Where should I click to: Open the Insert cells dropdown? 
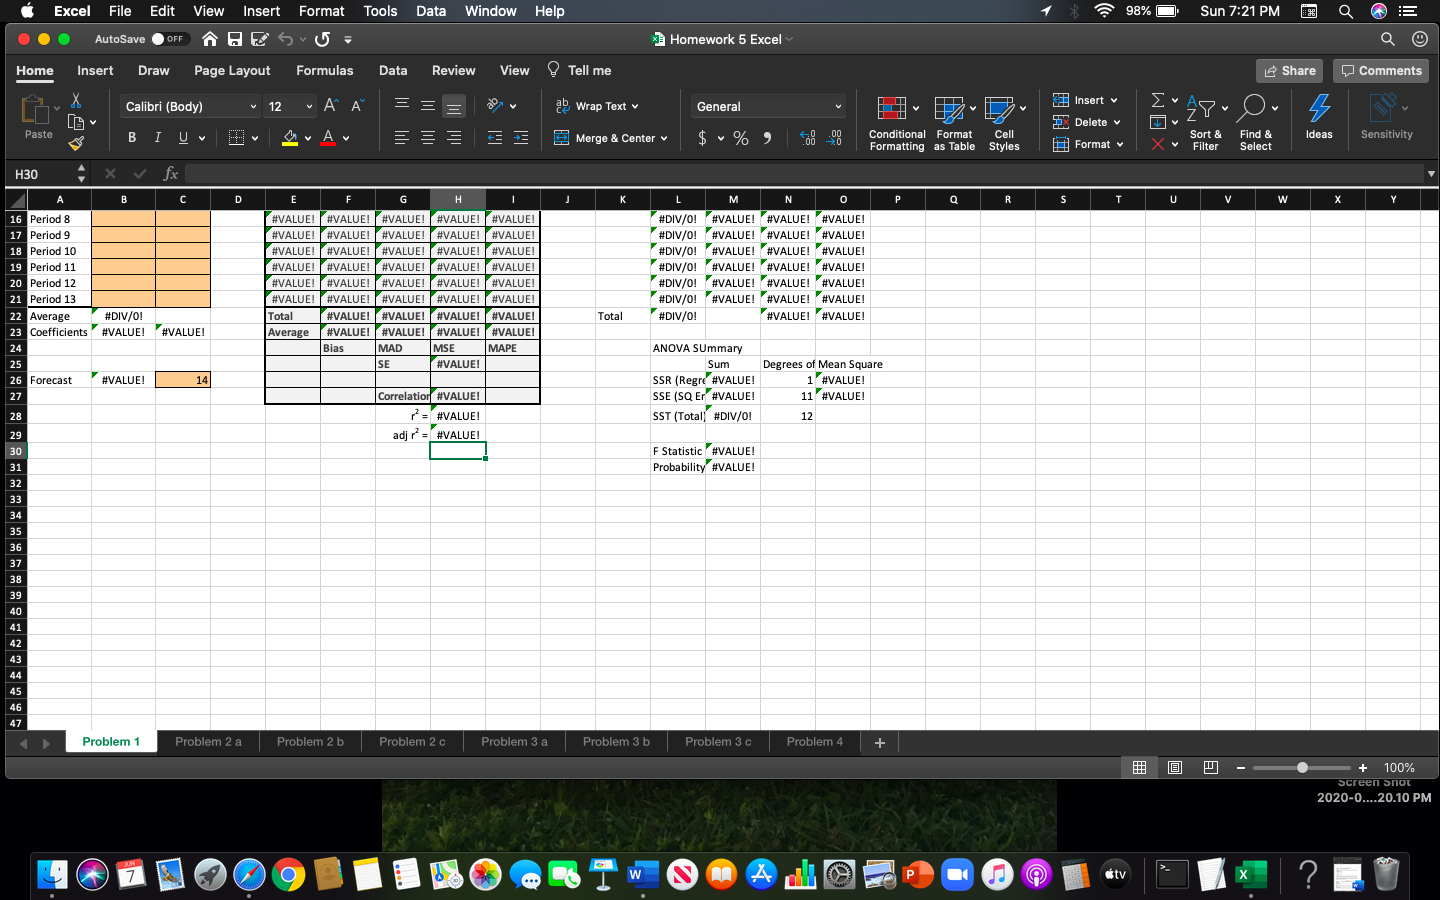1114,100
